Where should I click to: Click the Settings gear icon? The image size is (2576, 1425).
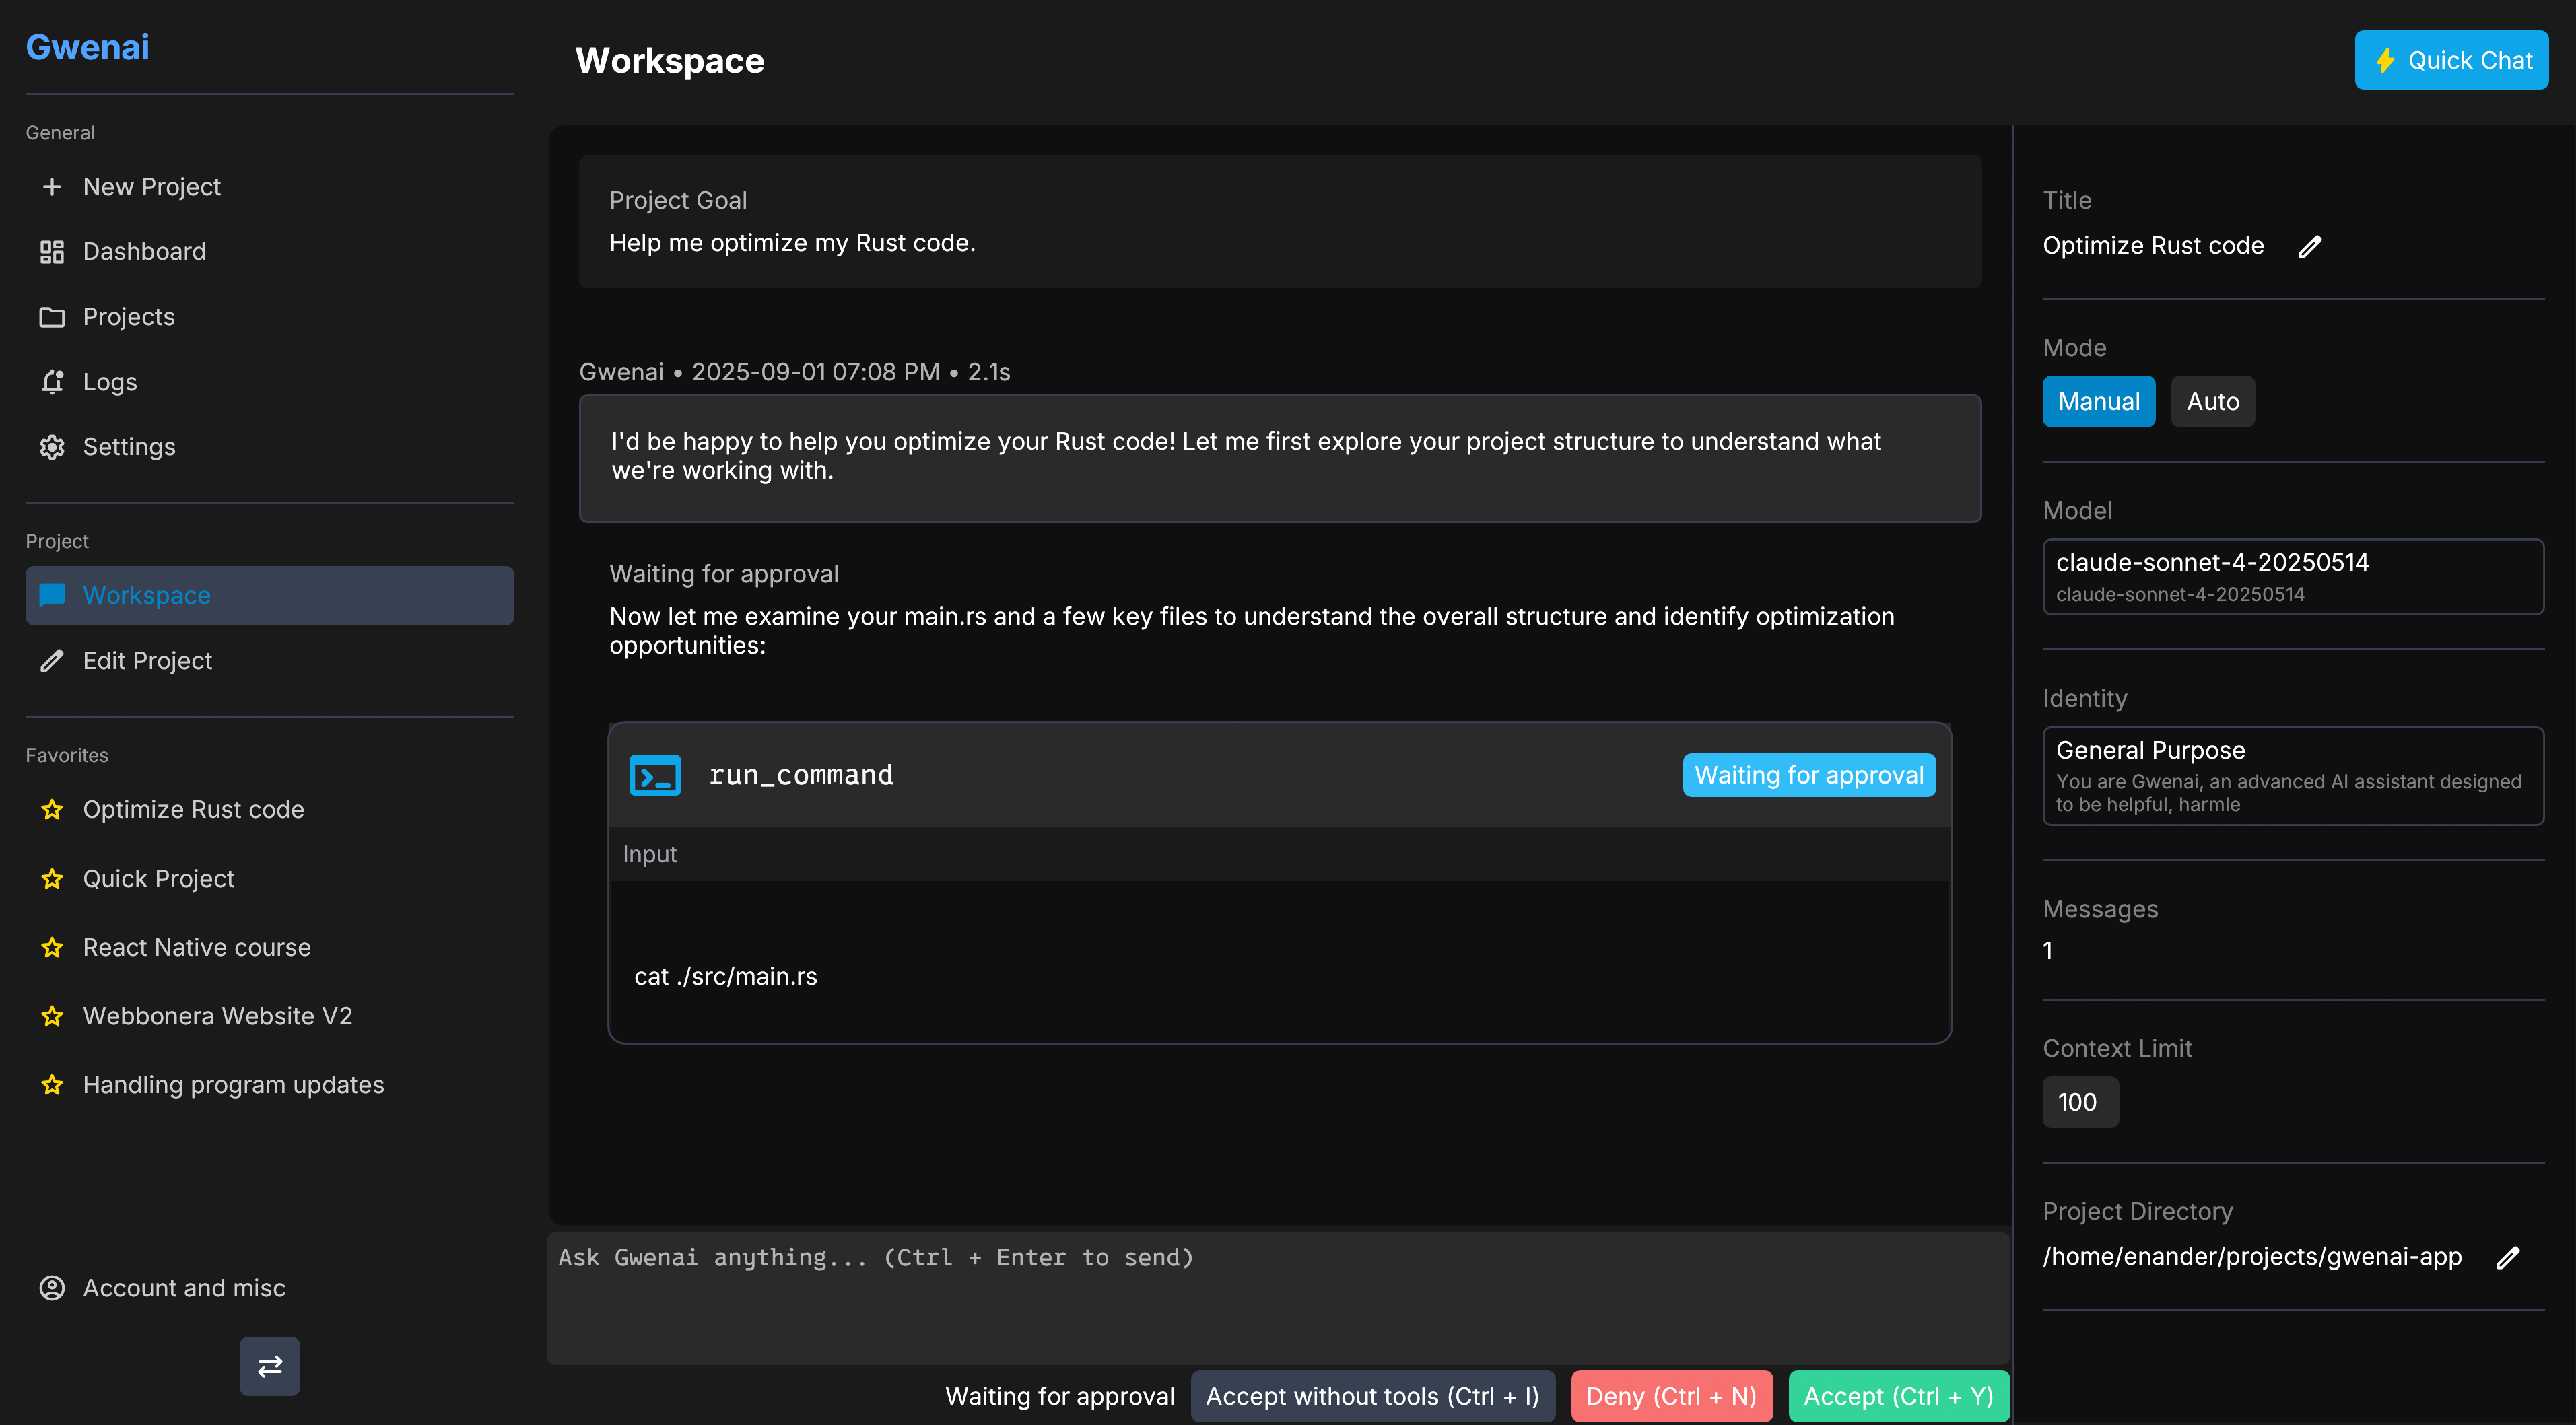[52, 447]
